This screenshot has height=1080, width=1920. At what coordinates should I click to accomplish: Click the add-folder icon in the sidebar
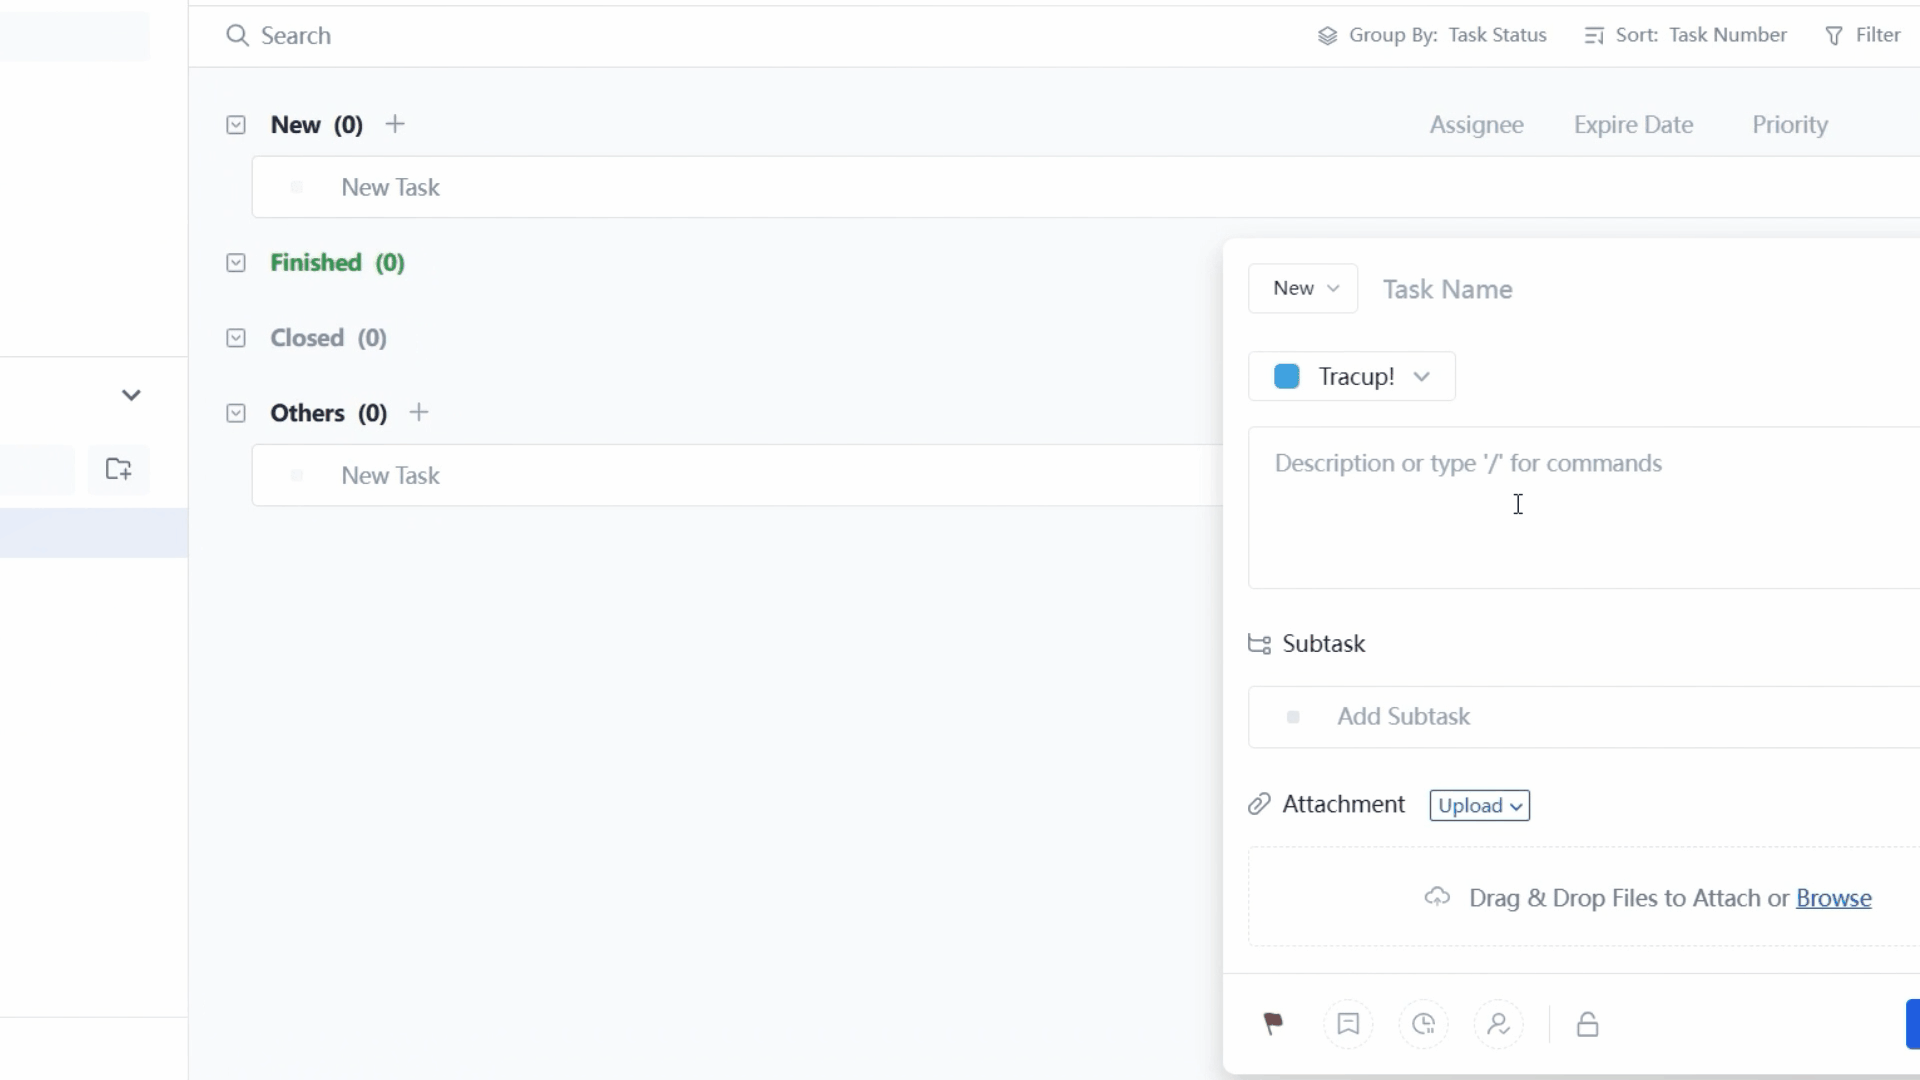coord(117,469)
